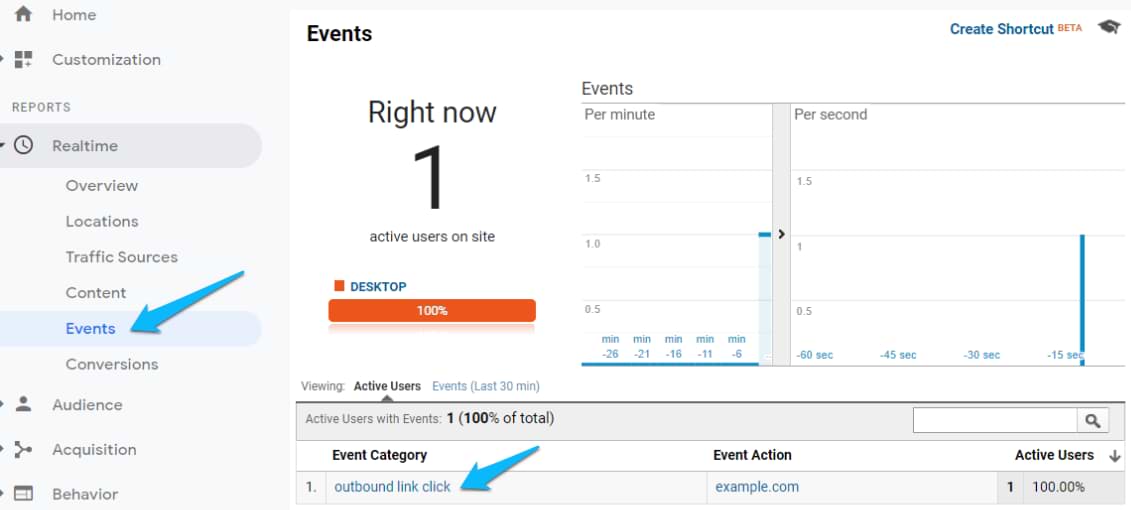
Task: Click the table search input field
Action: [x=994, y=421]
